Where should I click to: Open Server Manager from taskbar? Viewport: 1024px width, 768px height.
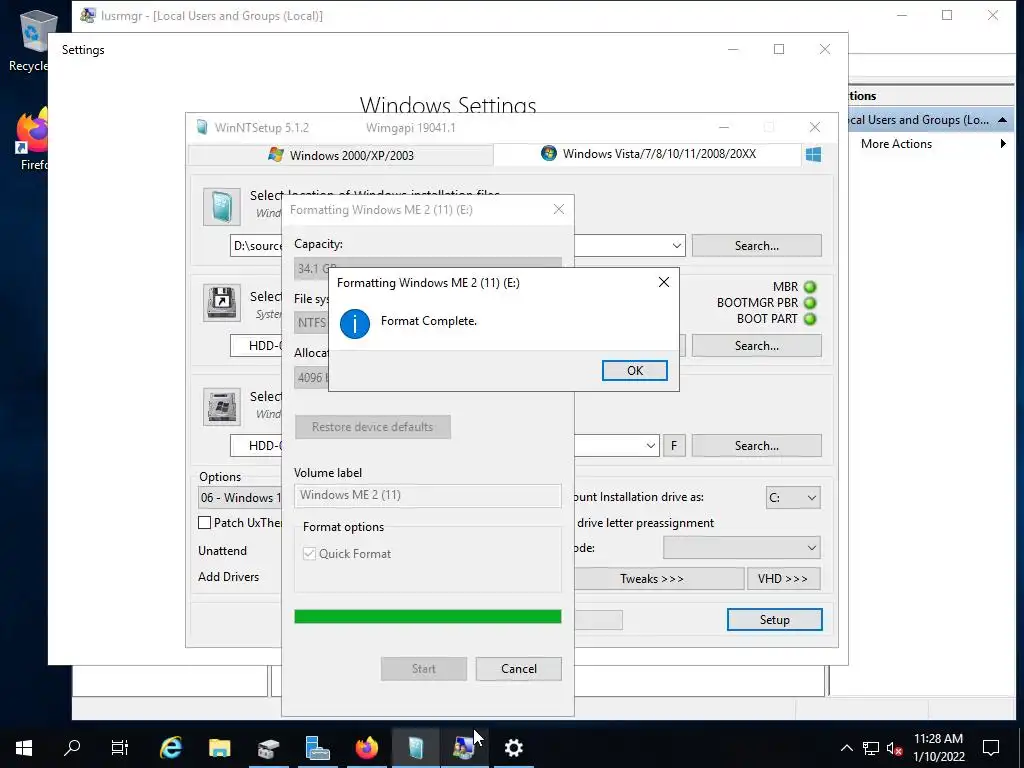(317, 748)
